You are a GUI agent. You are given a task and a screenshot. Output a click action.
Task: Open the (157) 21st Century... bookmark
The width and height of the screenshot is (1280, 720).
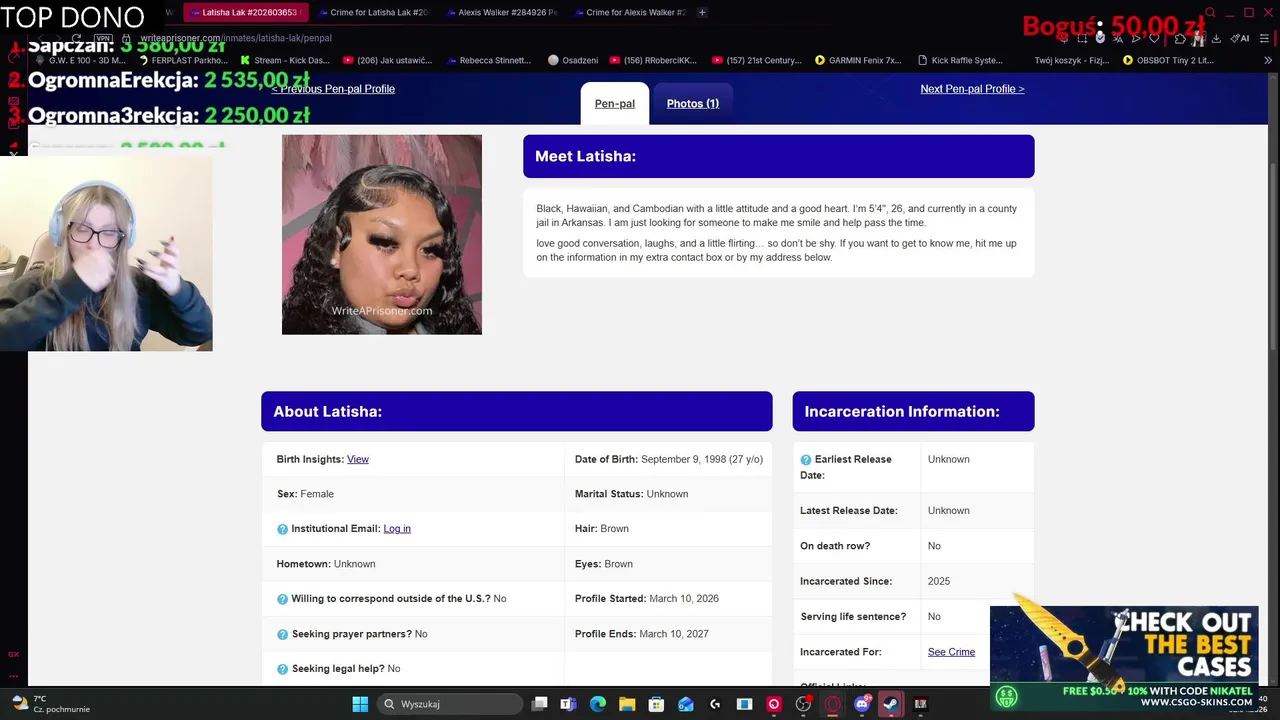757,60
